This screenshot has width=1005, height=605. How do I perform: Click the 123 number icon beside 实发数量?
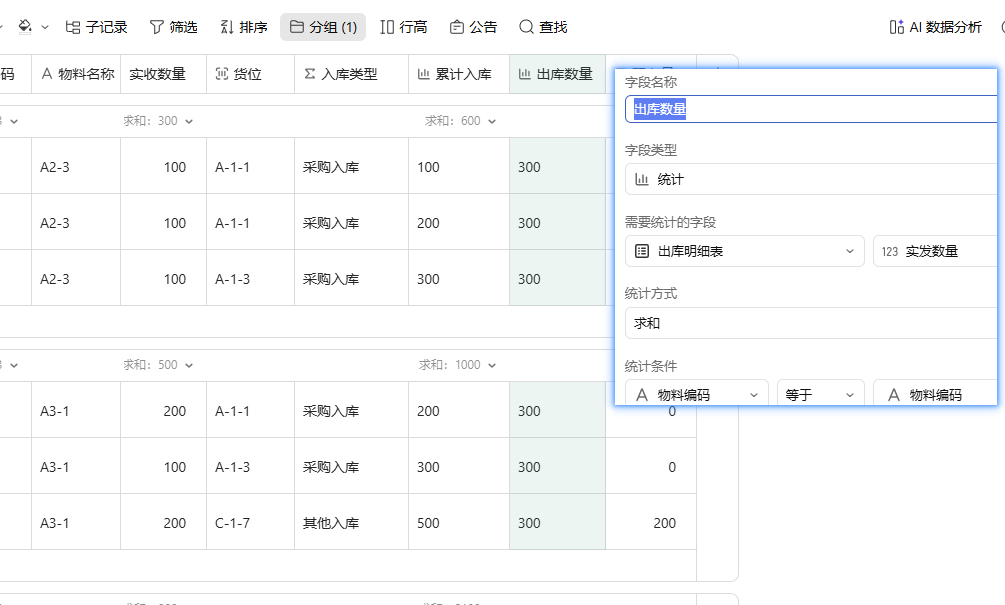[x=890, y=252]
